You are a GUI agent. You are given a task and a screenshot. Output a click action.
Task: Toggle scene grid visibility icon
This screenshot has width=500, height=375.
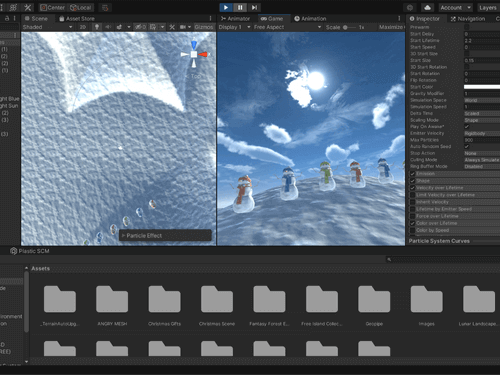(x=153, y=27)
